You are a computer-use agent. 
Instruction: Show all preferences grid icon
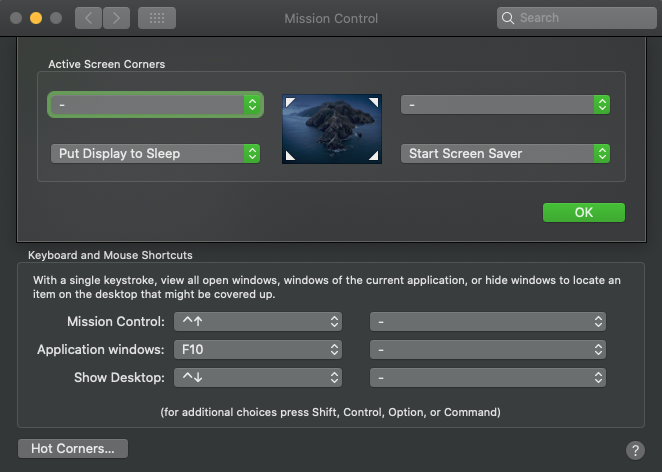click(157, 18)
